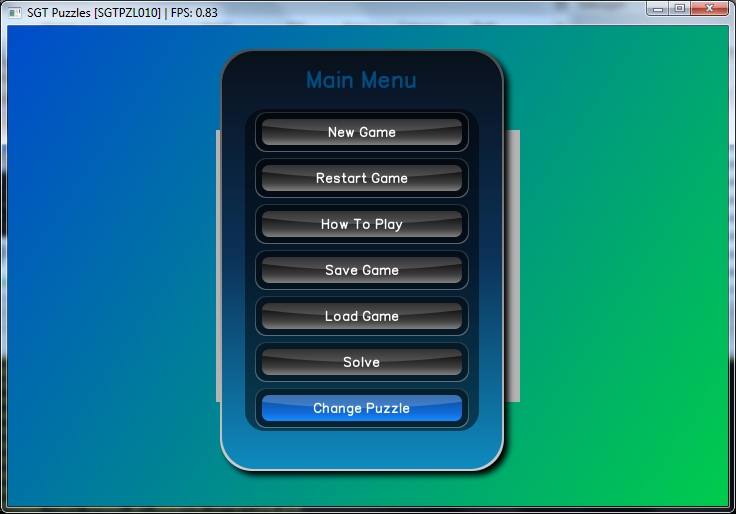
Task: Select the Save Game option
Action: coord(361,270)
